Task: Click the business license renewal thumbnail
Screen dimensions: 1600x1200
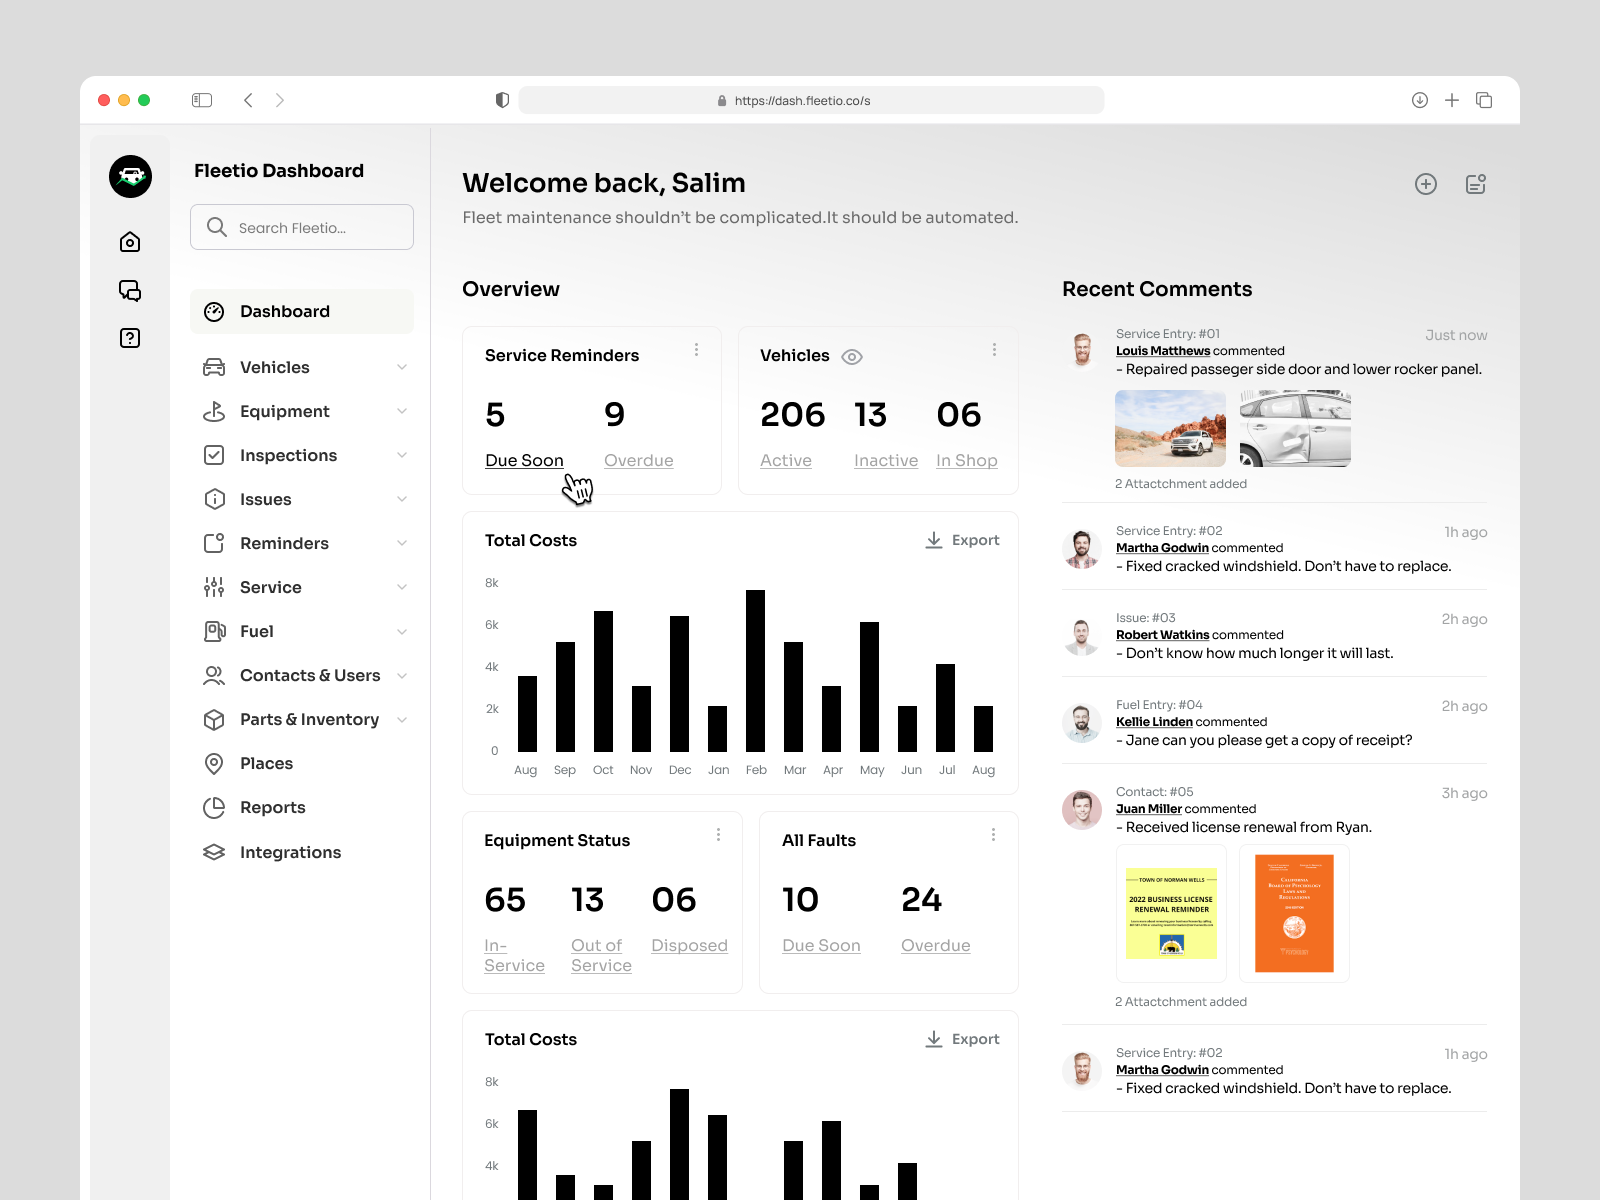Action: pos(1171,913)
